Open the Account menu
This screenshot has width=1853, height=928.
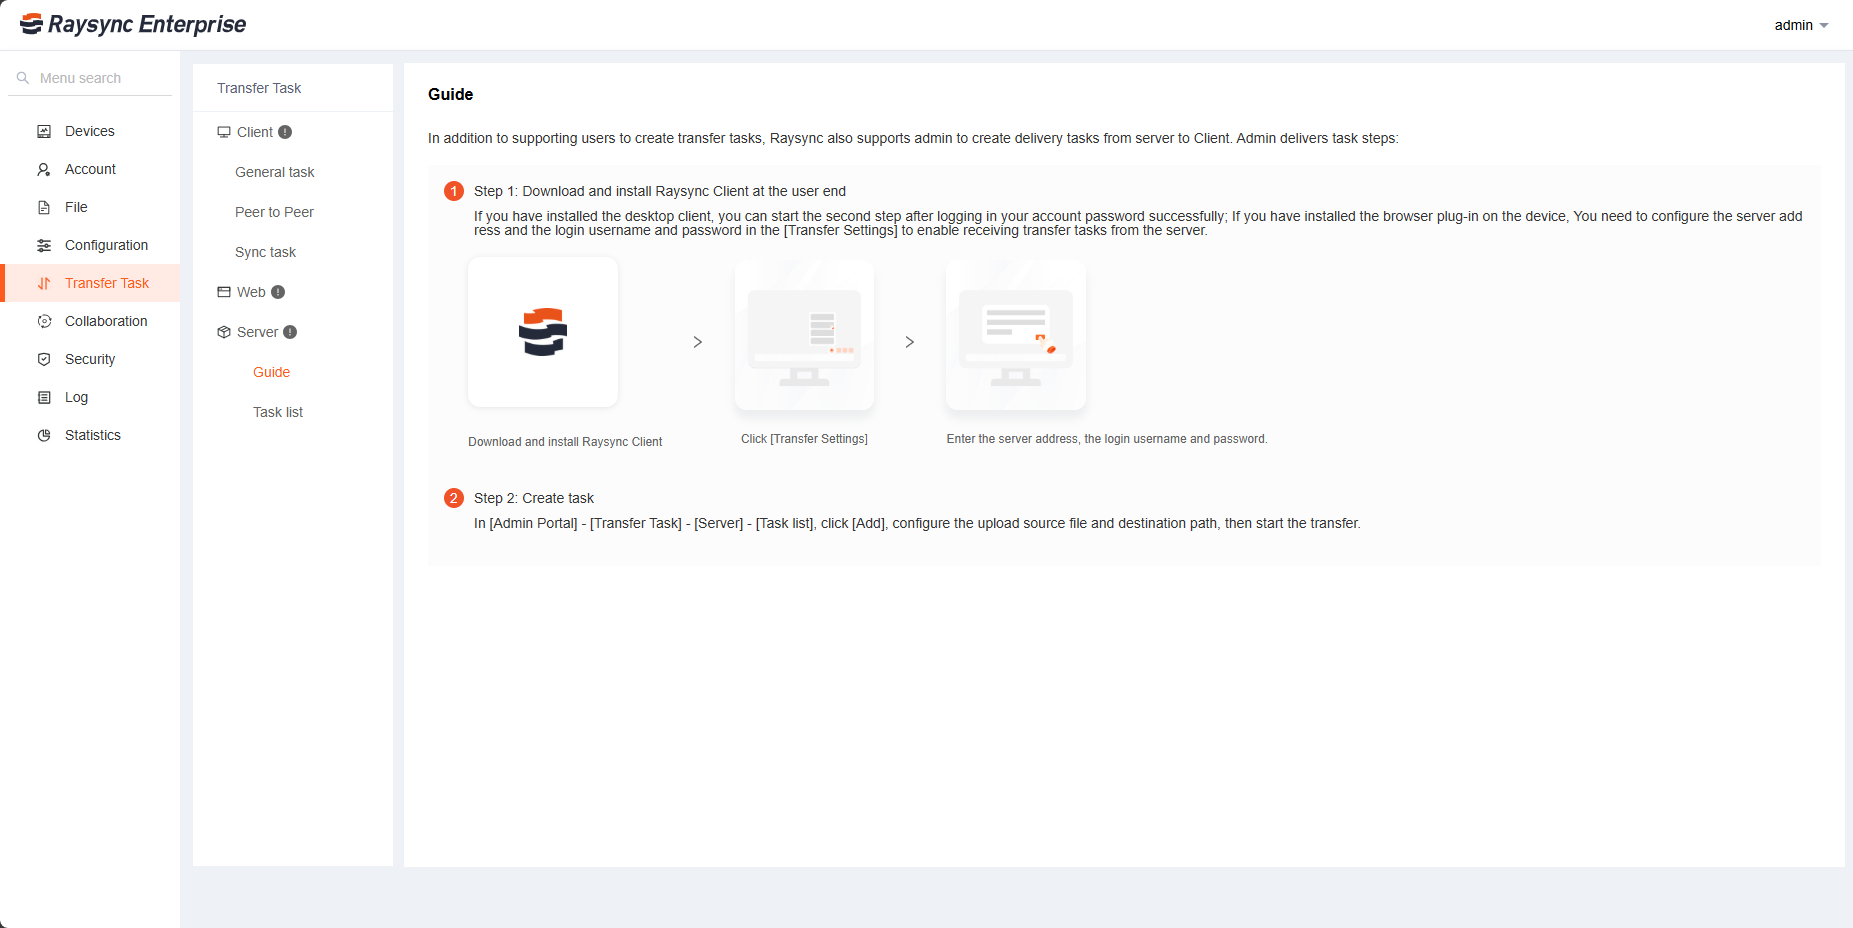click(x=92, y=169)
